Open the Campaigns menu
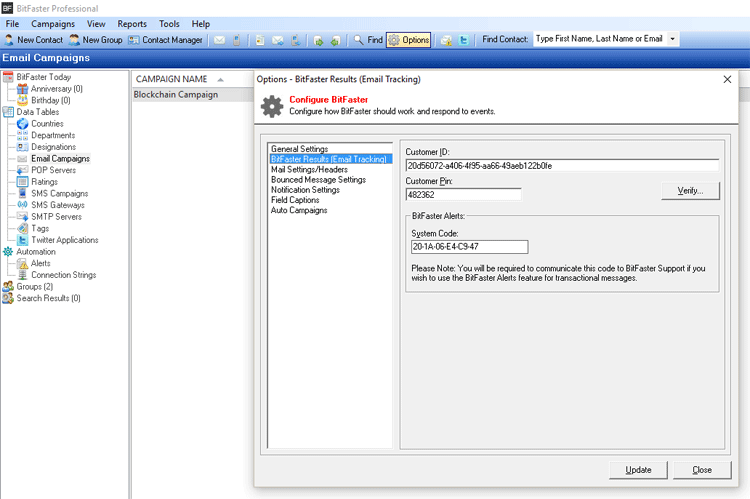750x499 pixels. (53, 24)
